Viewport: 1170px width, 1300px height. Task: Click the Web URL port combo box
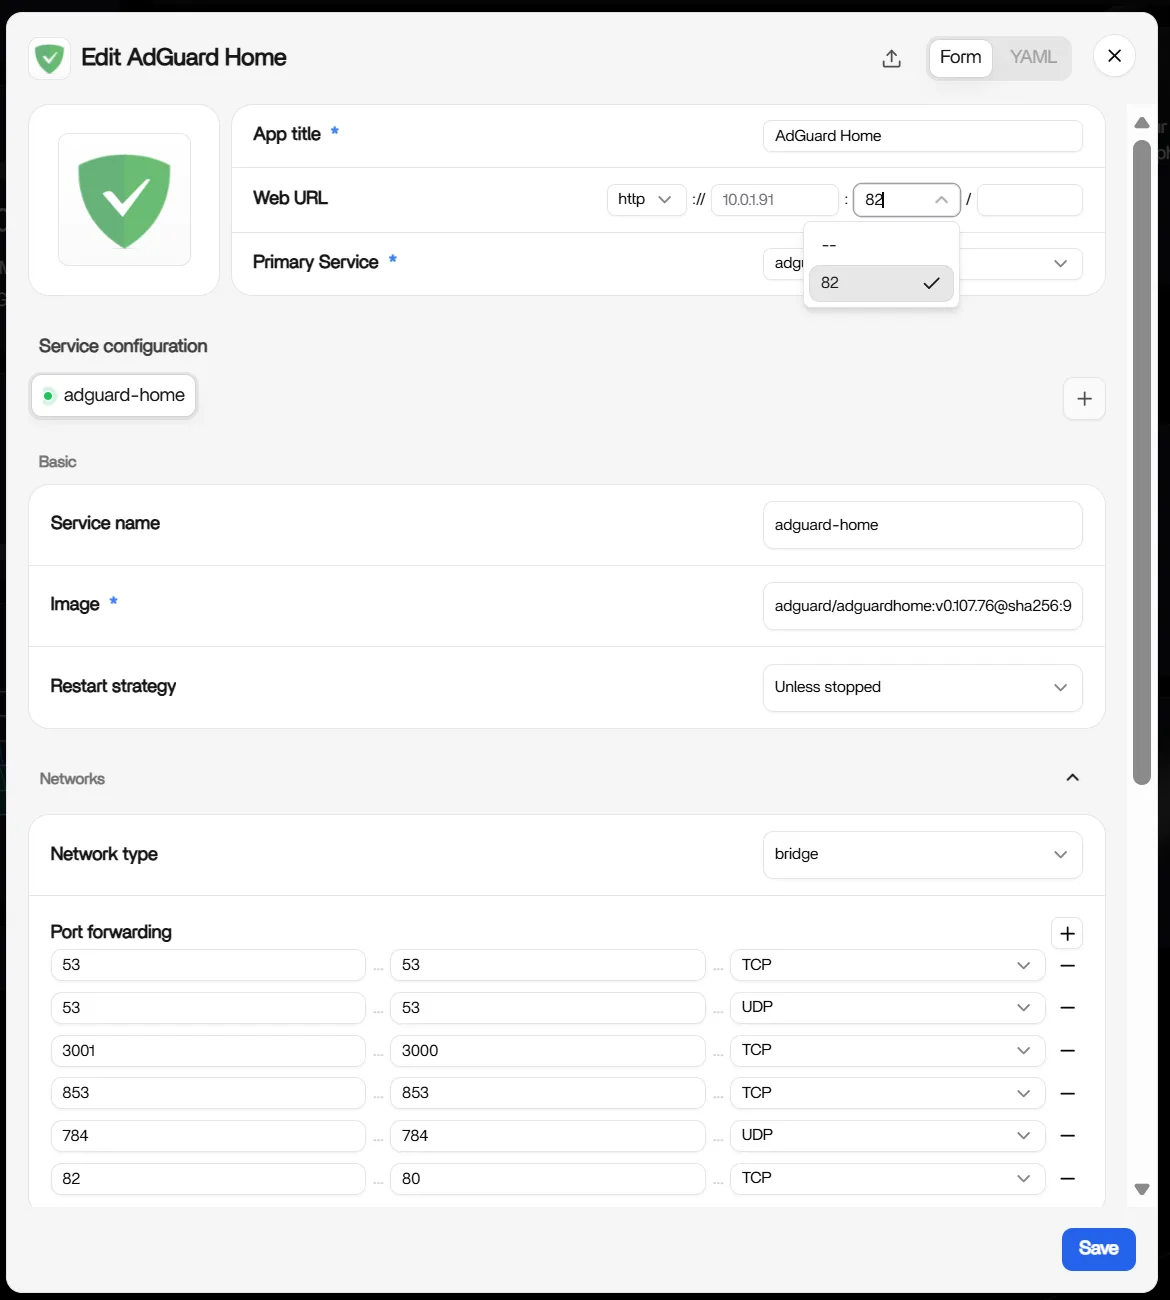coord(906,199)
